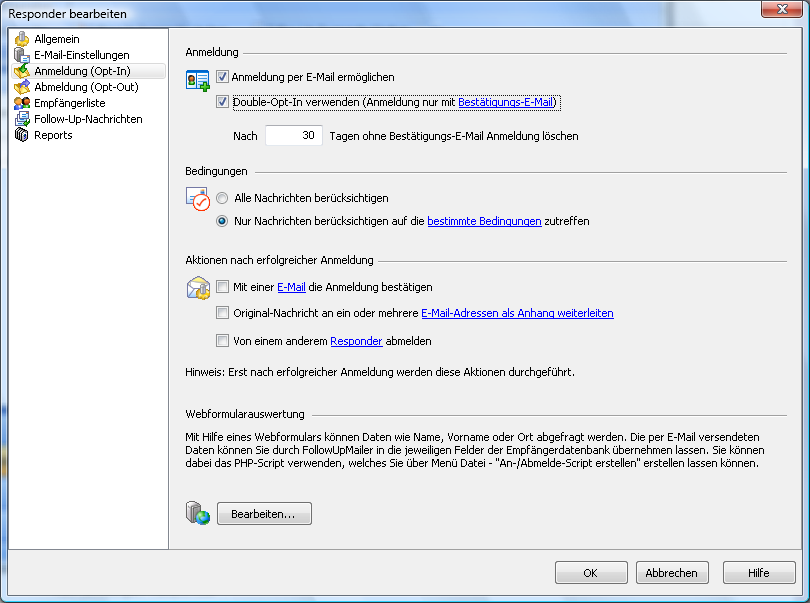Open the Reports section
Screen dimensions: 810x603
tap(53, 135)
